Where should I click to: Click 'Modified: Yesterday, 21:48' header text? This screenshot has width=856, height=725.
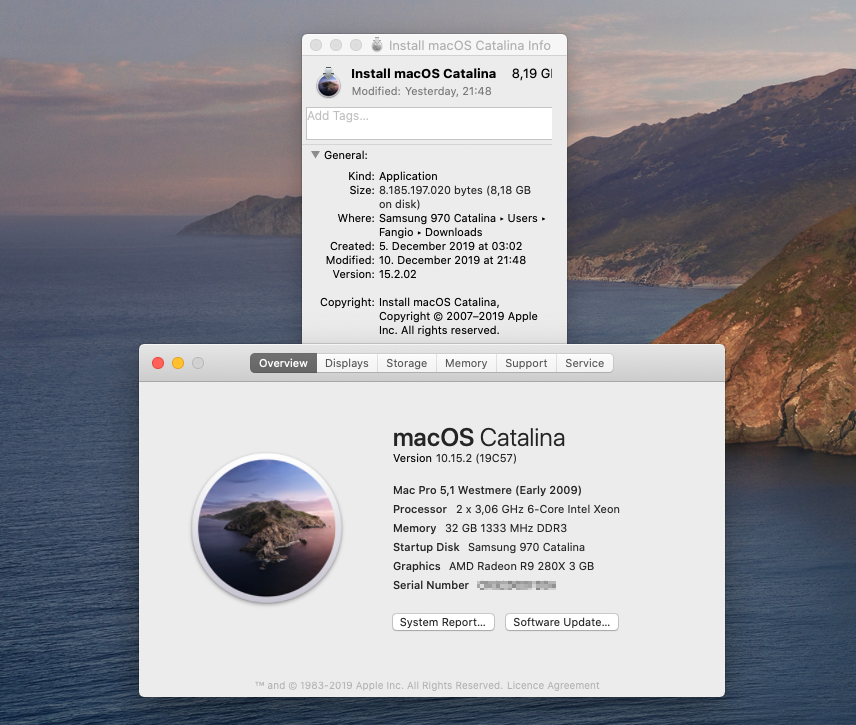click(x=421, y=91)
